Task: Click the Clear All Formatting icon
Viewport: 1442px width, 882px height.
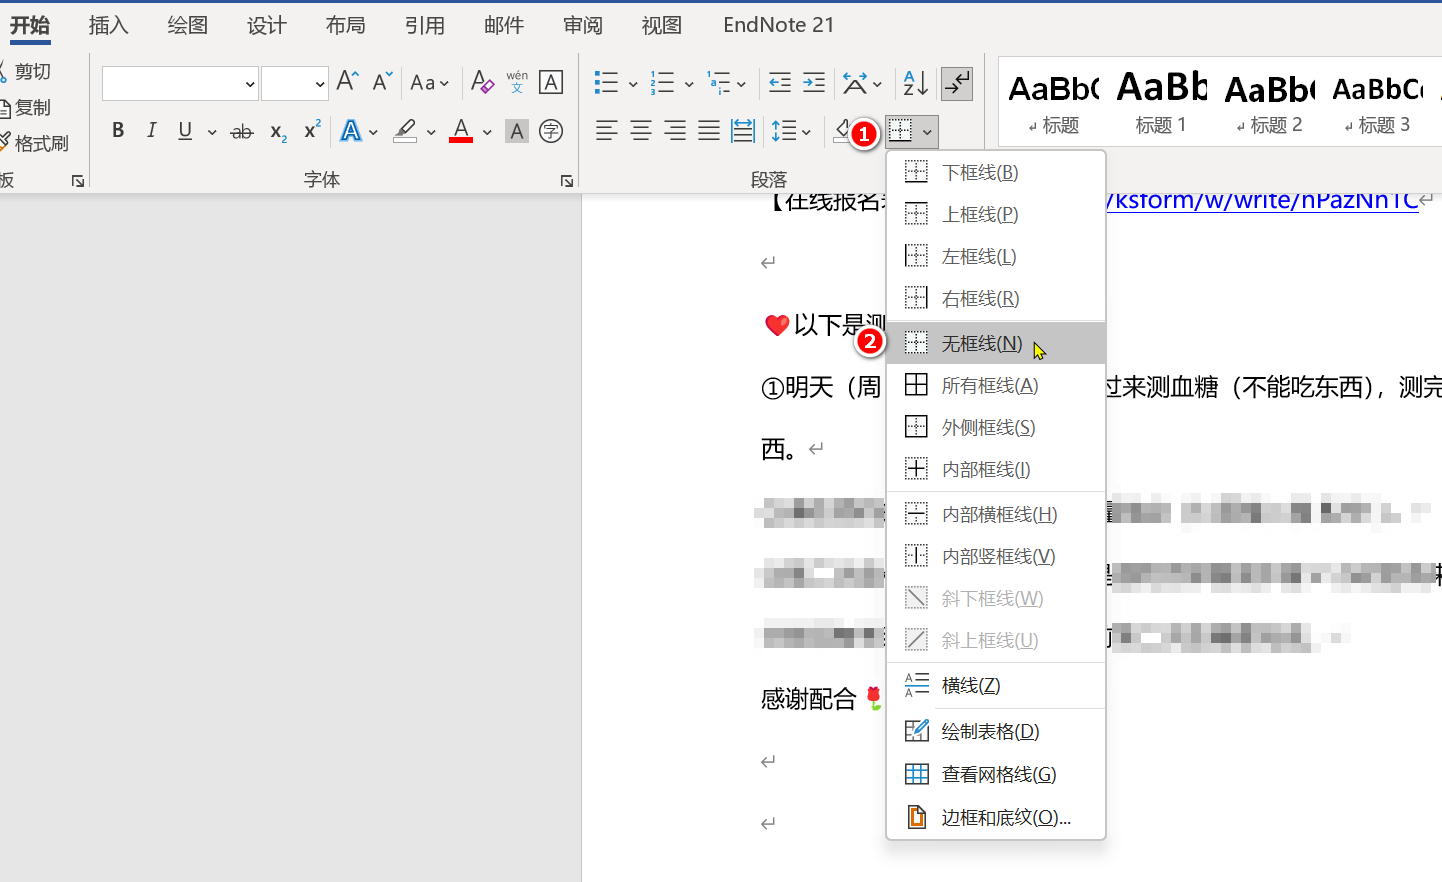Action: click(x=482, y=82)
